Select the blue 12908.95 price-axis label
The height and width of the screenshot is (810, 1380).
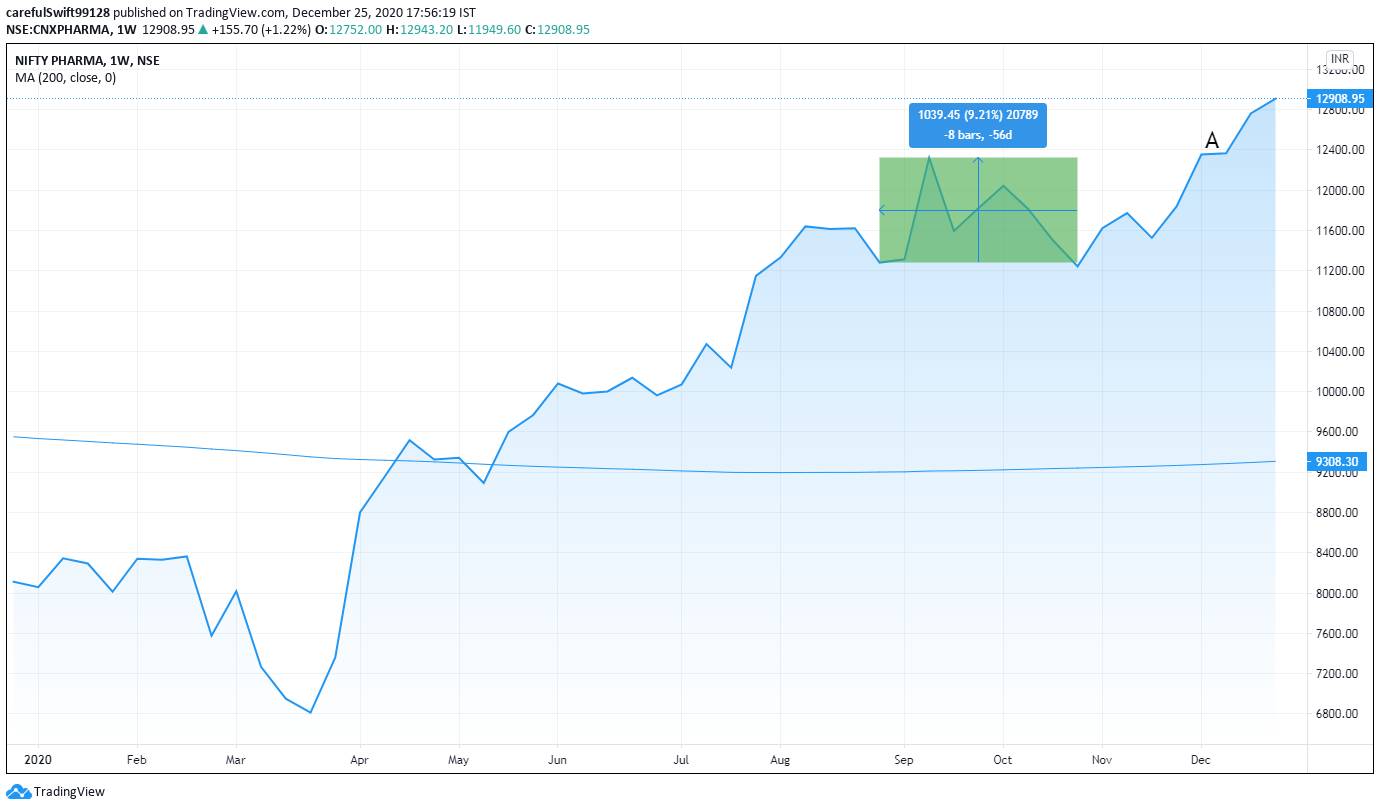1339,98
